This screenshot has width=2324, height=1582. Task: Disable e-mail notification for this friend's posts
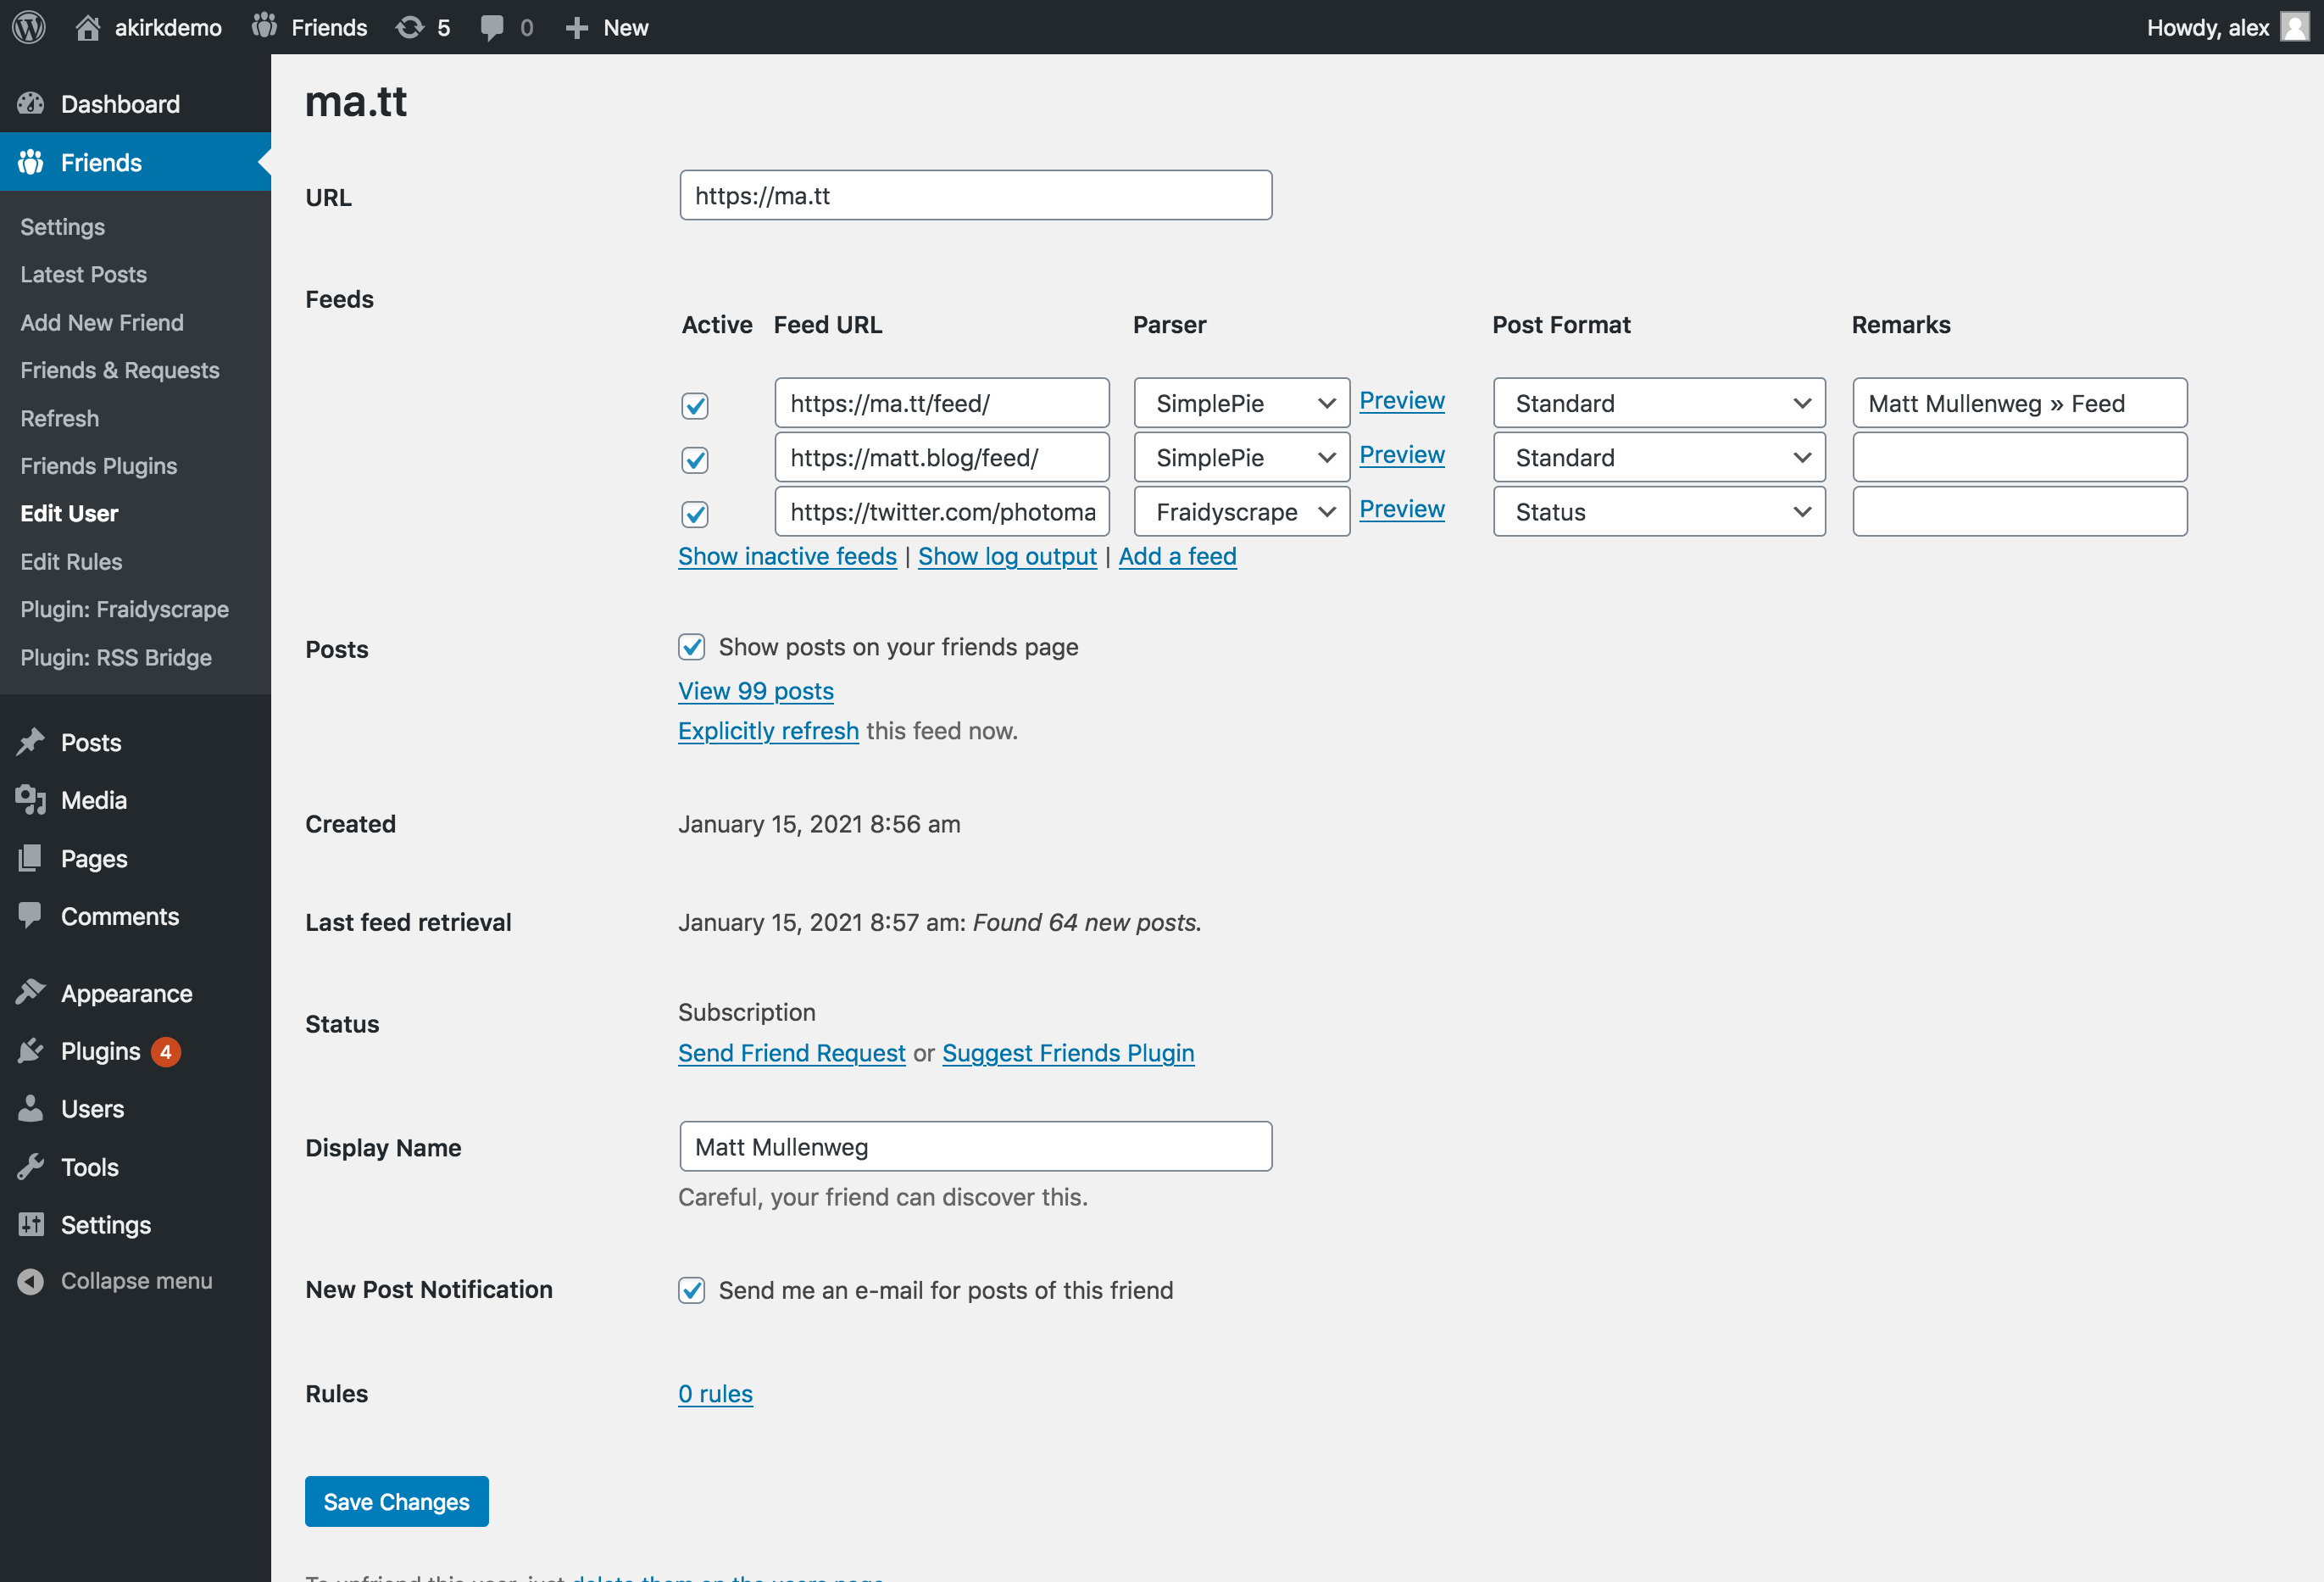(x=692, y=1290)
